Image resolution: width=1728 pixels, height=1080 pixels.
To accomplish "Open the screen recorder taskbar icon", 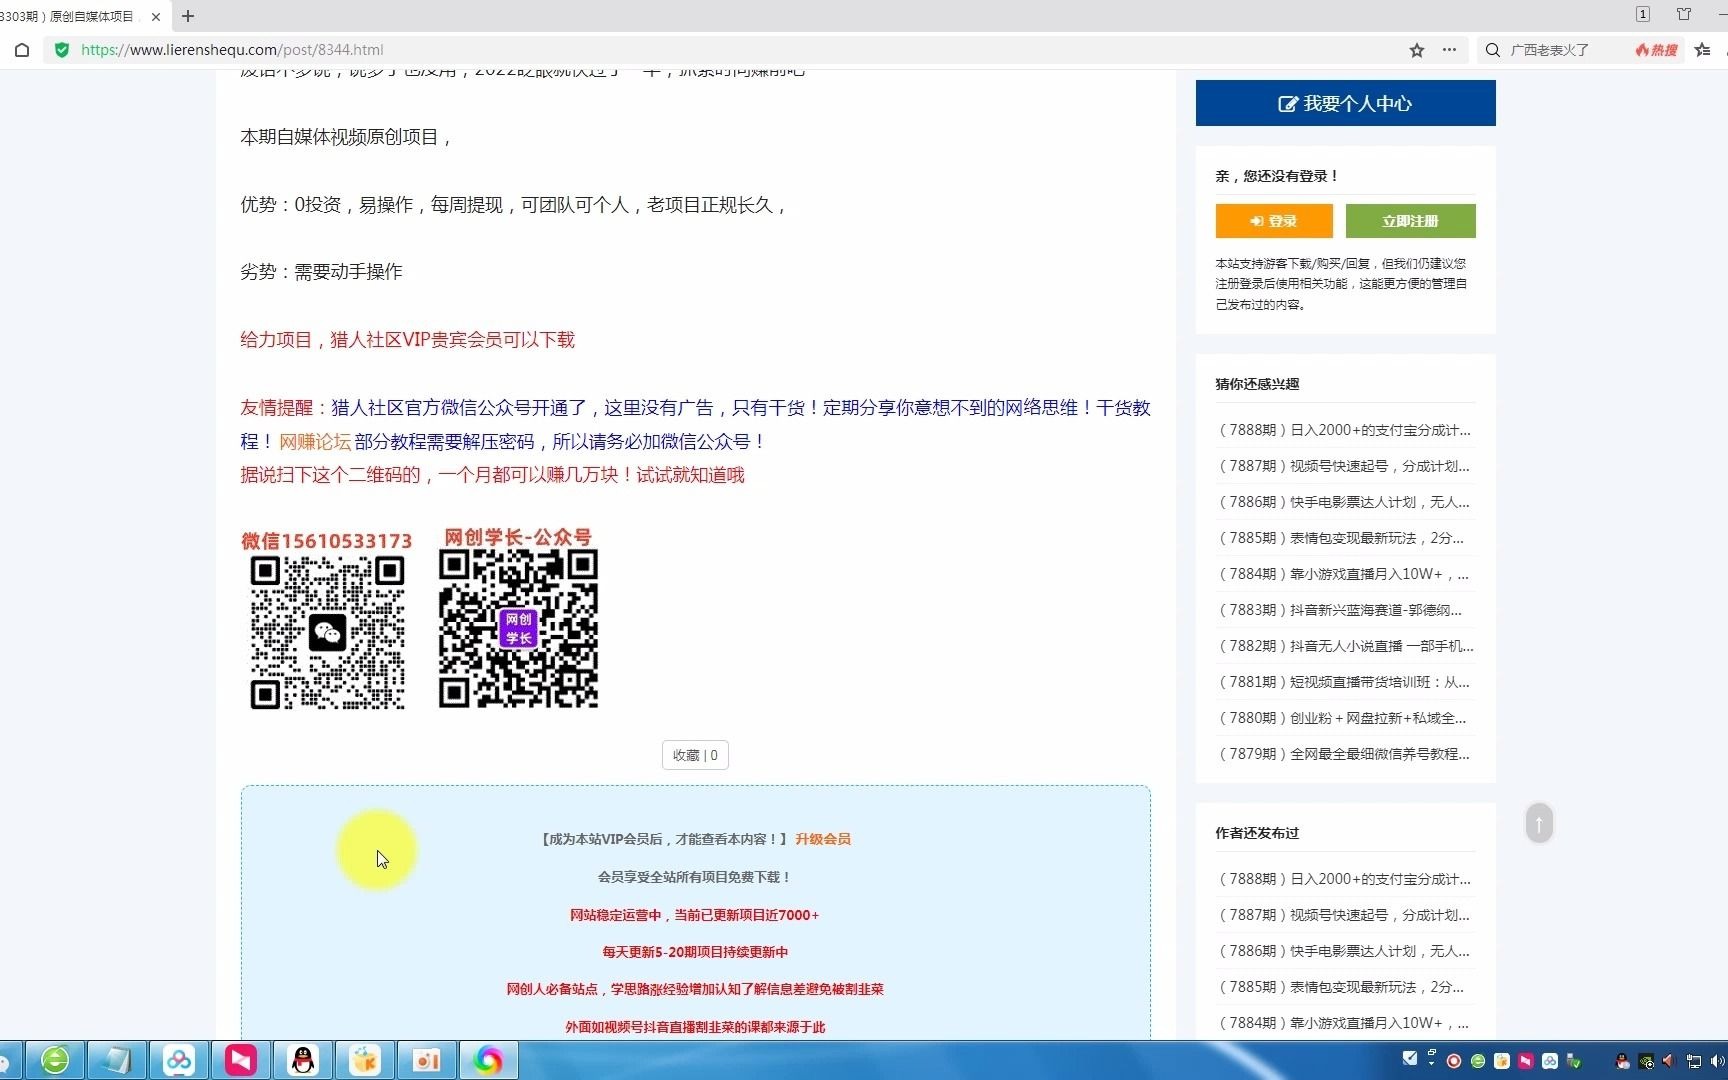I will pyautogui.click(x=427, y=1060).
